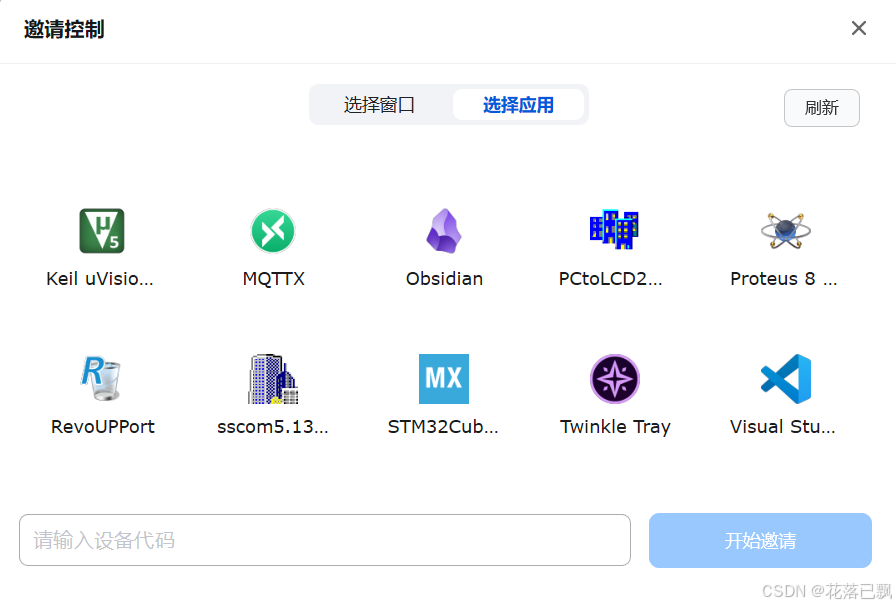Select the Visual Studio Code icon
896x606 pixels.
pyautogui.click(x=786, y=379)
